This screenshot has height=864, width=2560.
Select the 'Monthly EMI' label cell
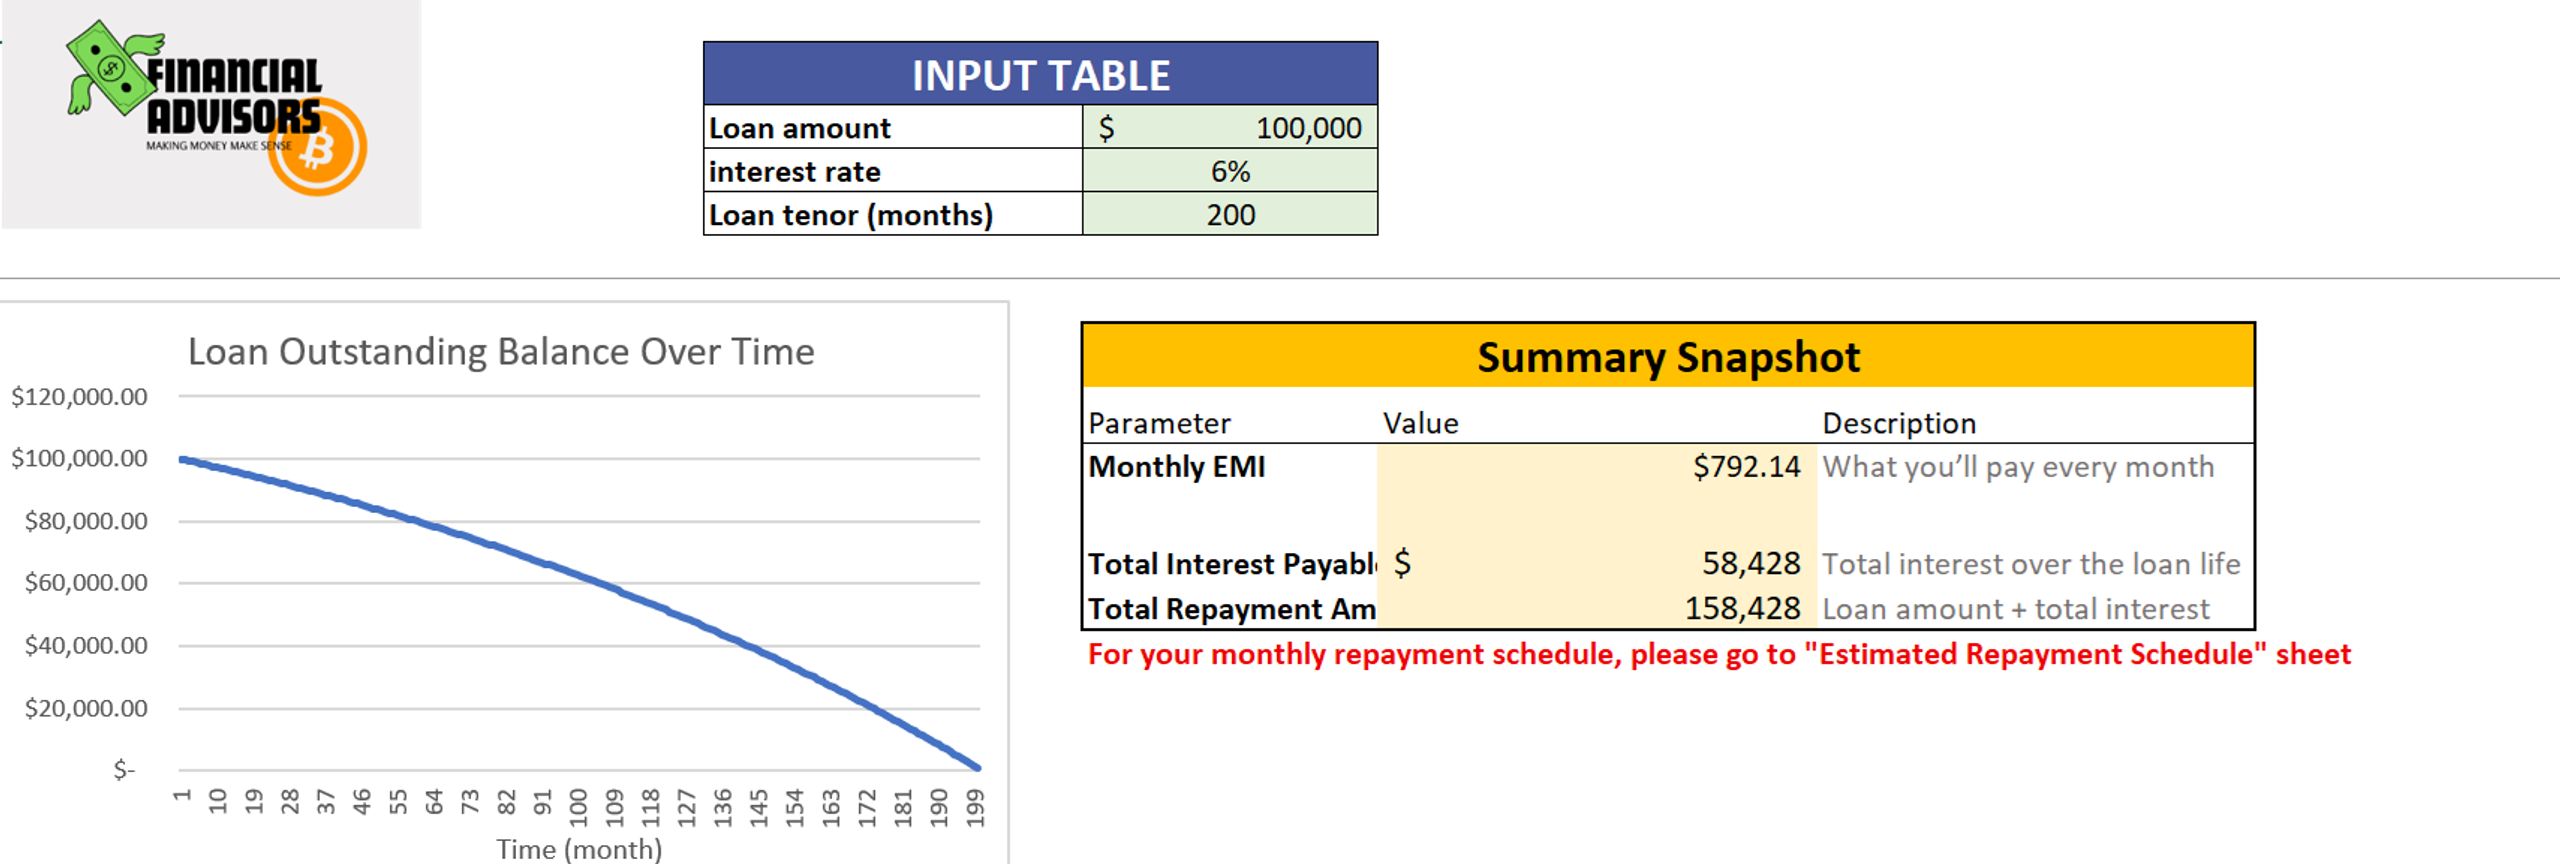(1230, 467)
